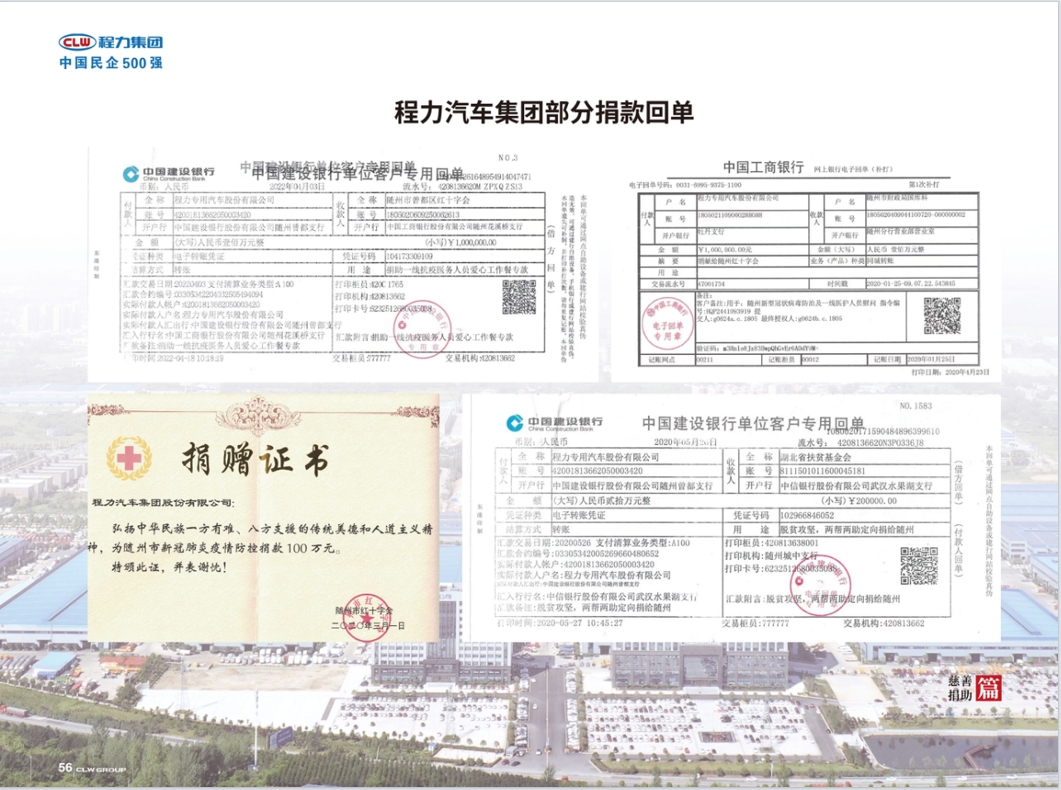Select the page title 程力汽车集团部分捐款回单
This screenshot has height=790, width=1061.
(x=530, y=112)
